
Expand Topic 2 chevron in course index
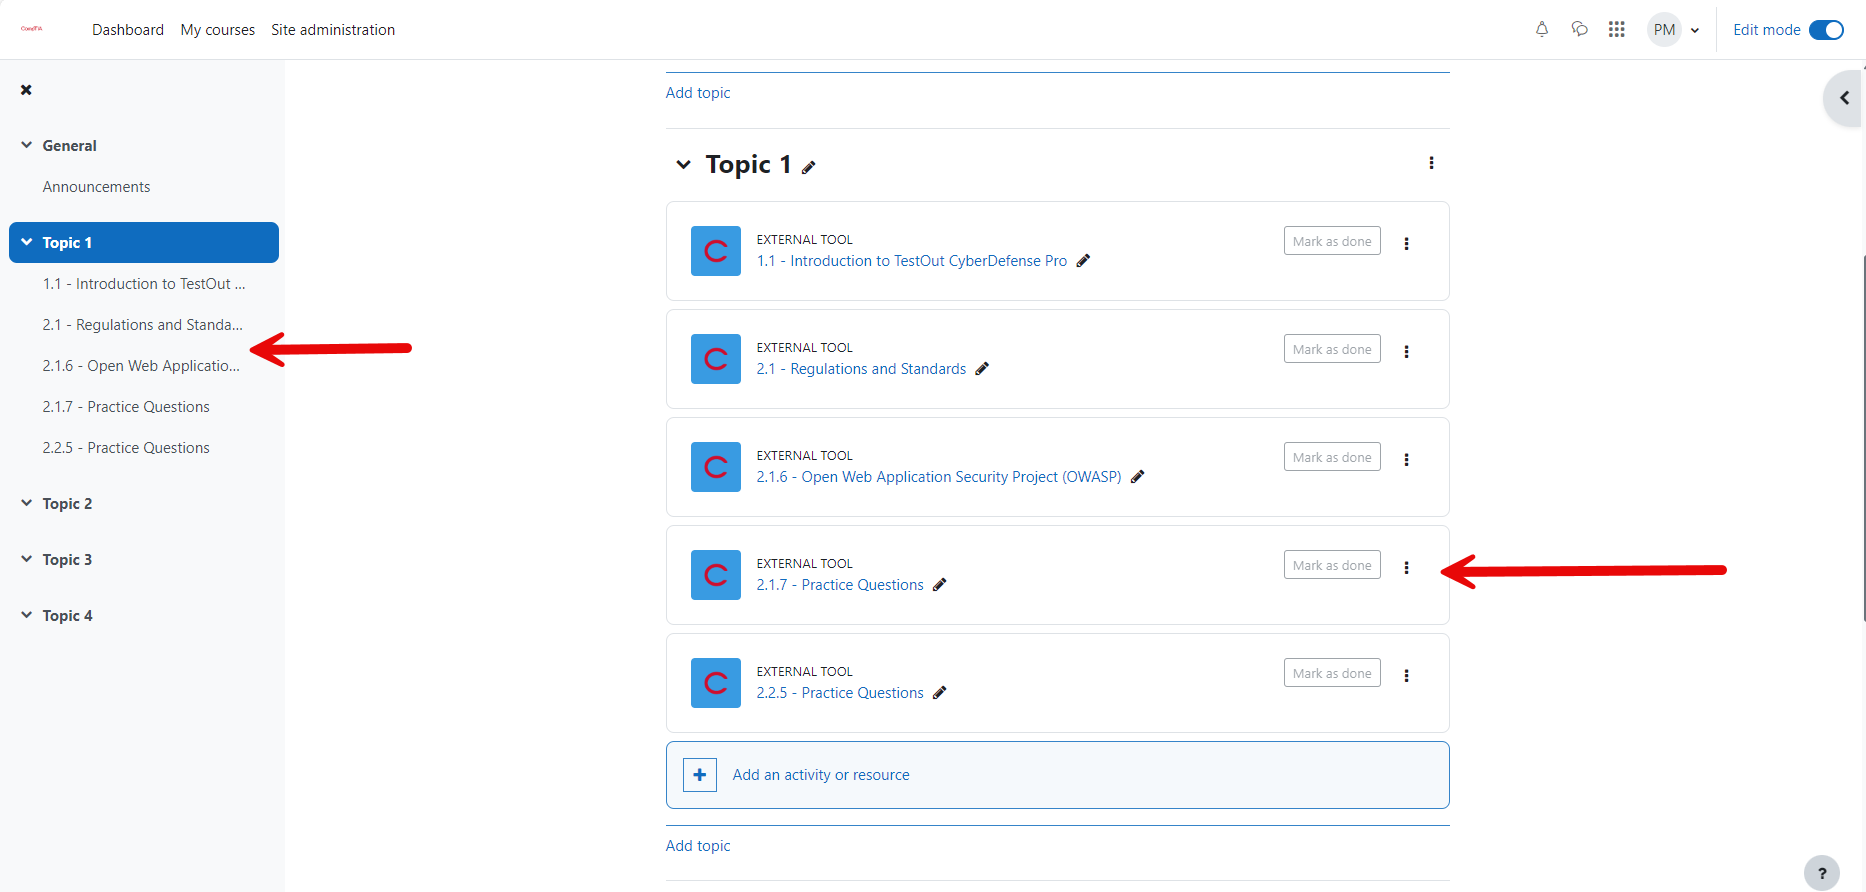pyautogui.click(x=26, y=503)
